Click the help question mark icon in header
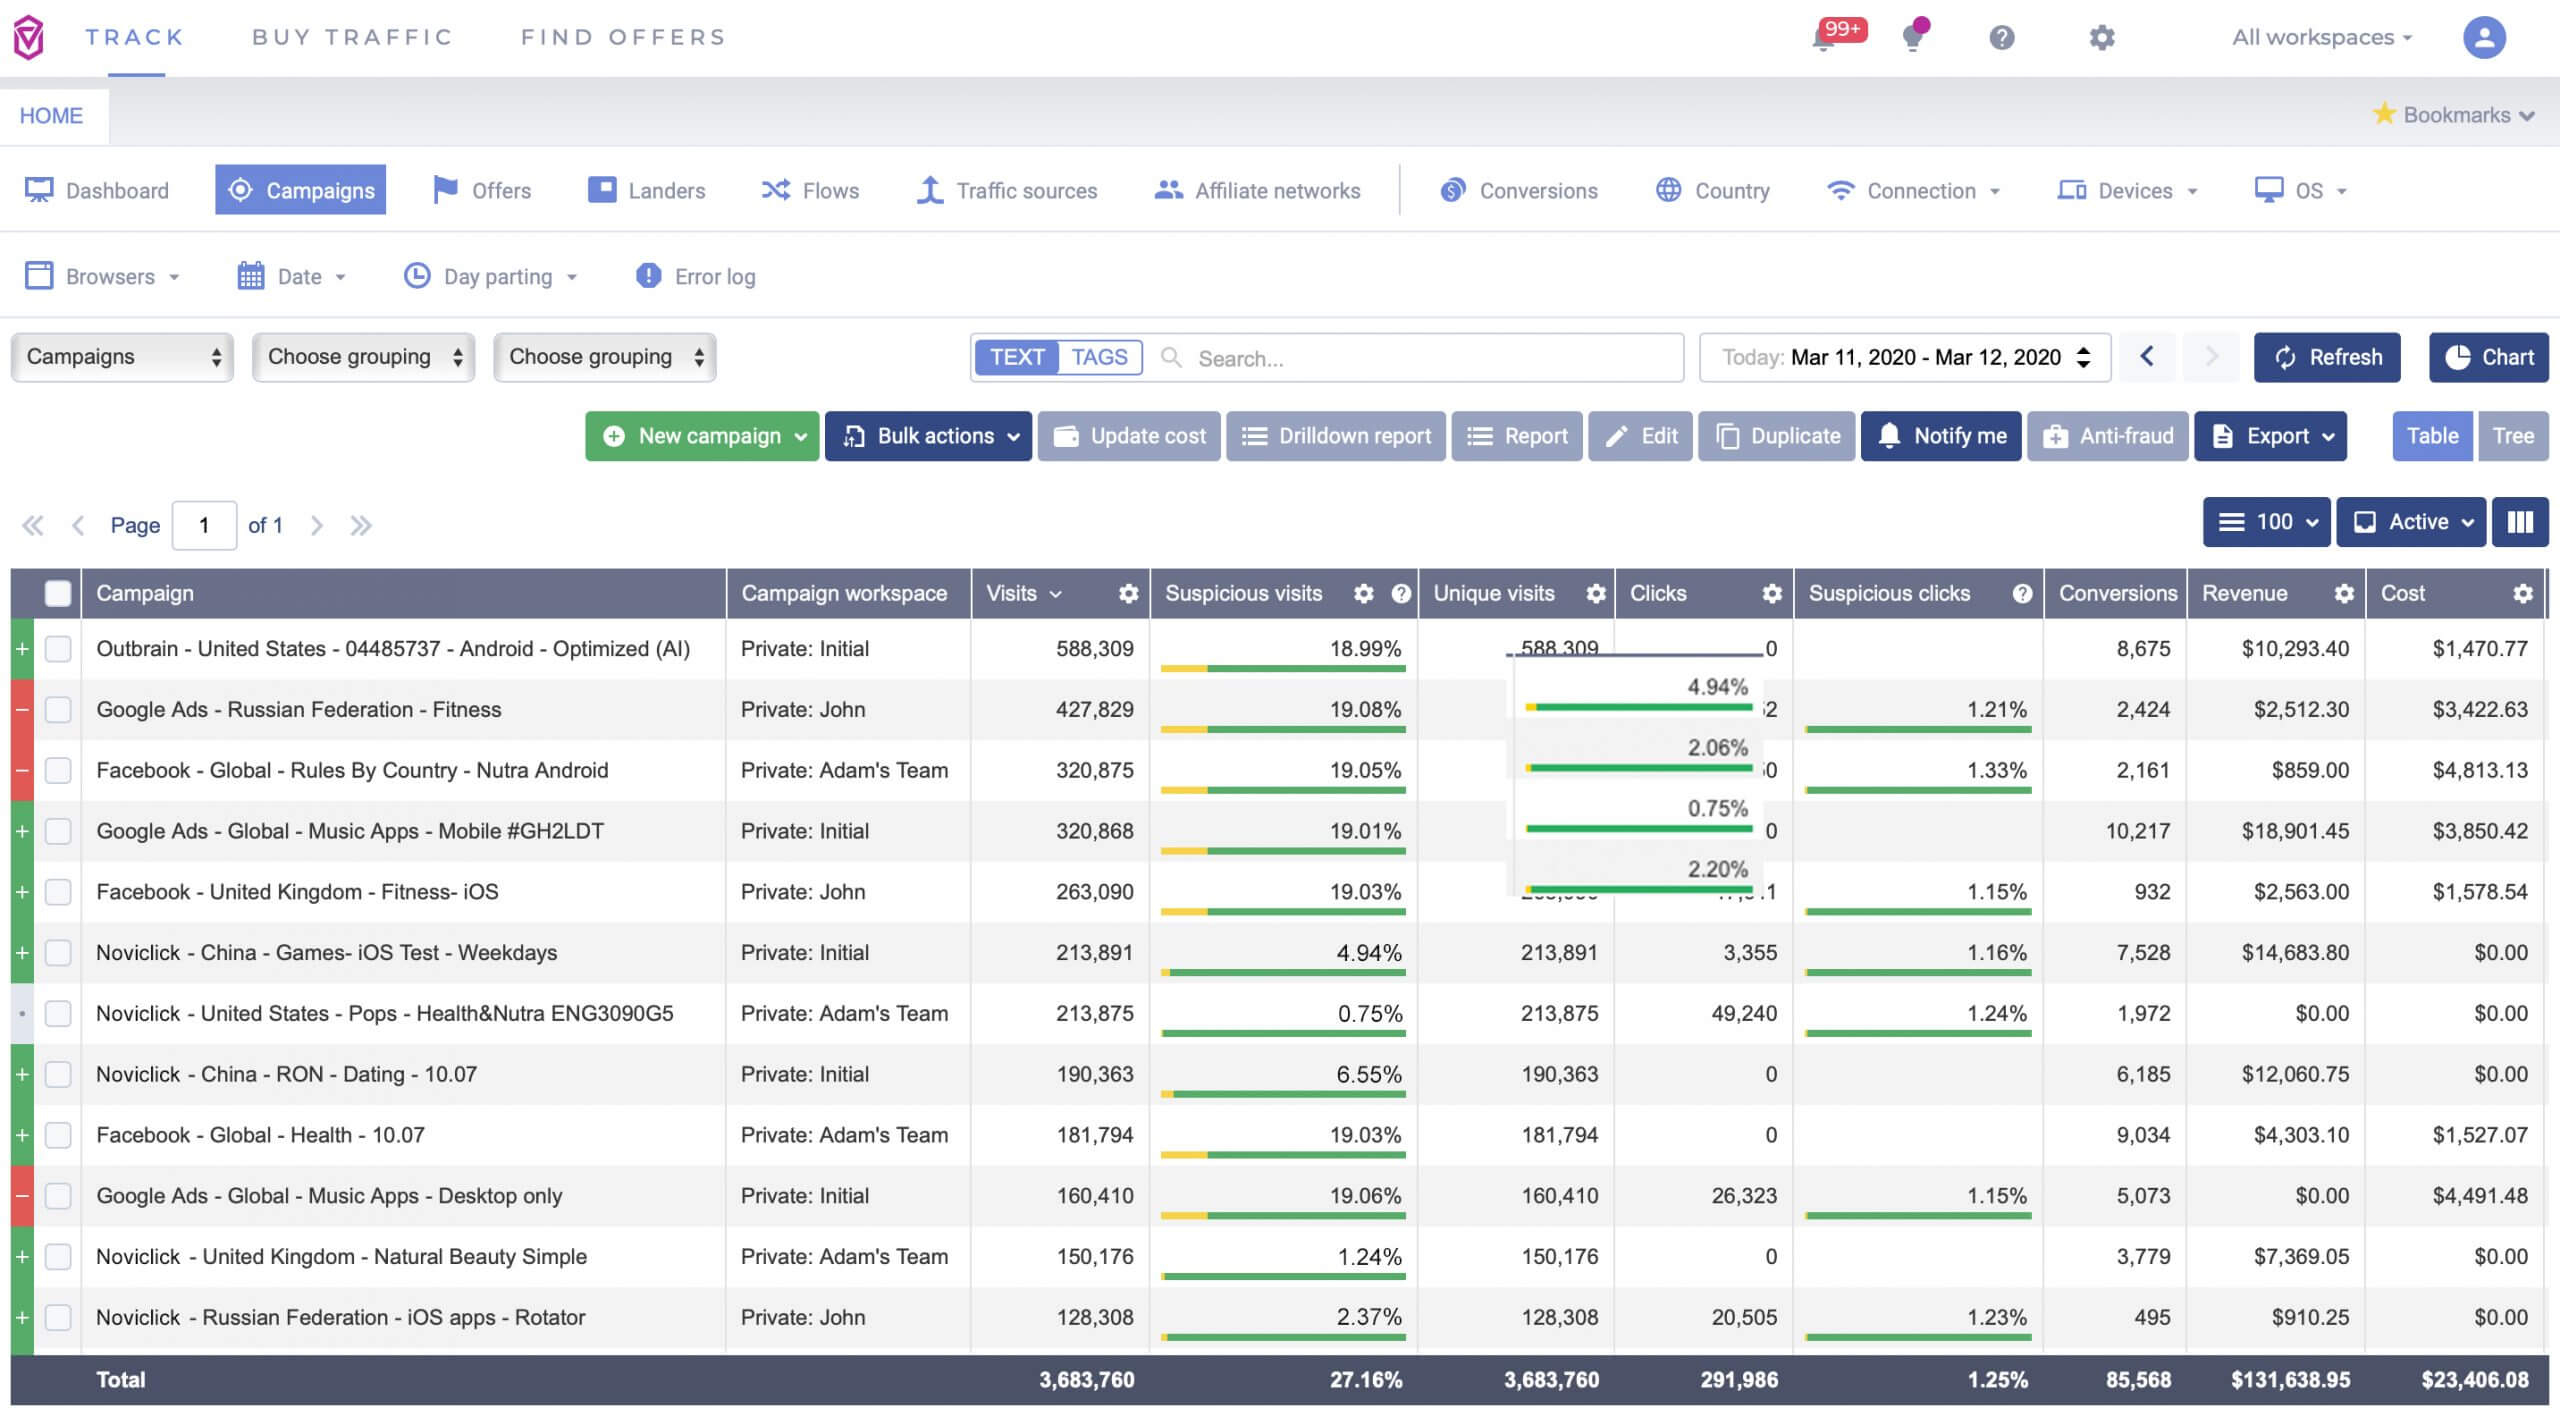 click(x=2001, y=38)
